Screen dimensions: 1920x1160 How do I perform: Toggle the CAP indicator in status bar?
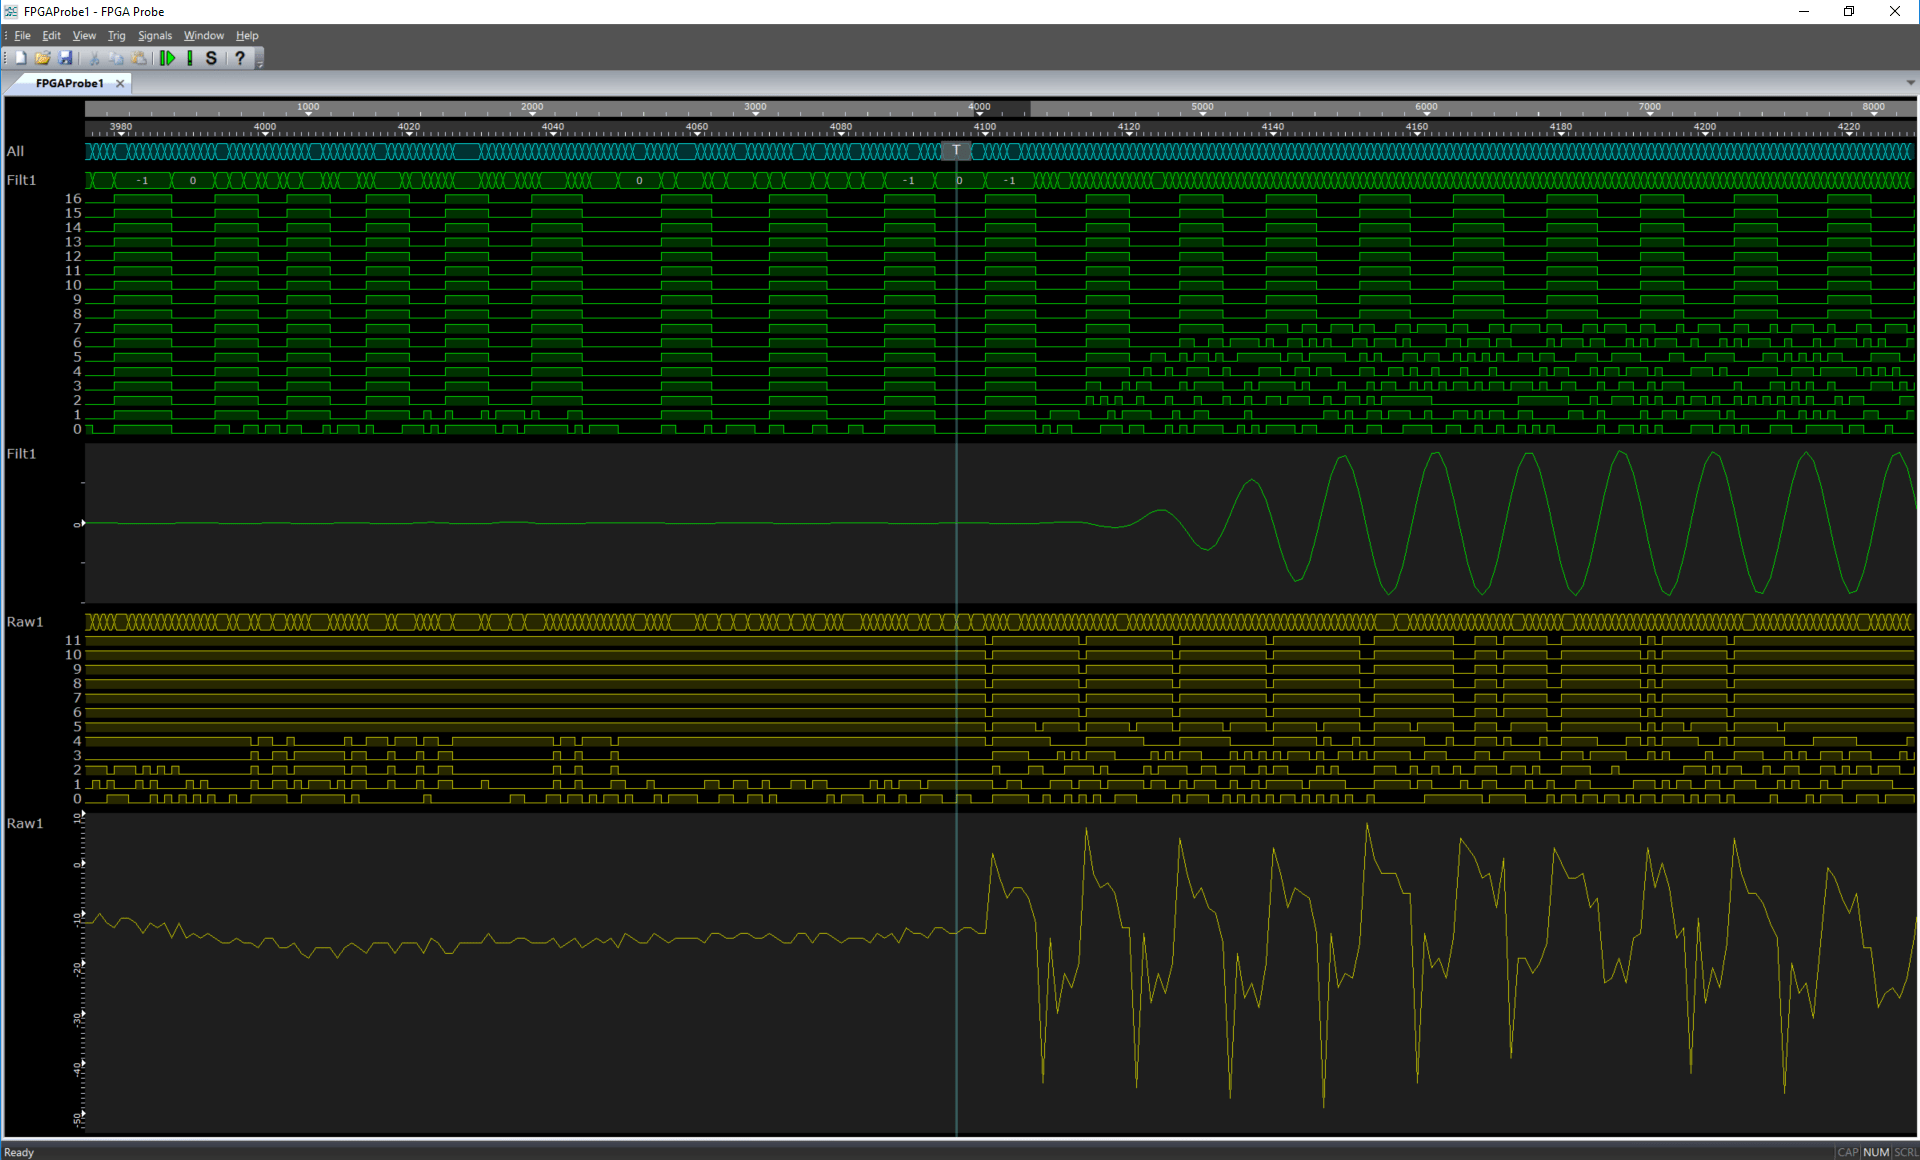point(1847,1152)
